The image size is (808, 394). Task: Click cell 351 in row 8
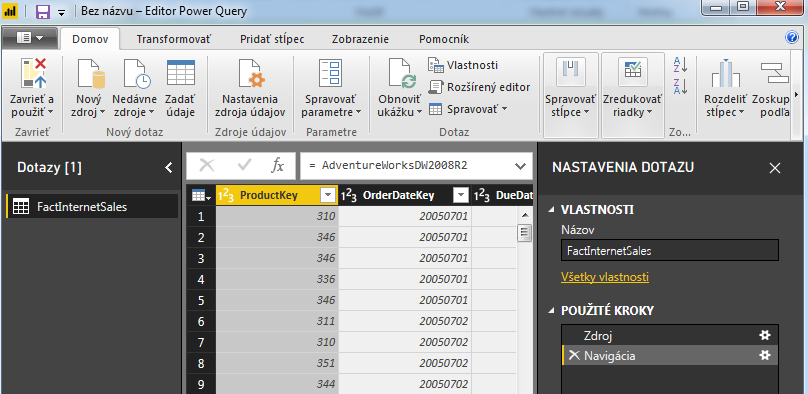pos(277,363)
